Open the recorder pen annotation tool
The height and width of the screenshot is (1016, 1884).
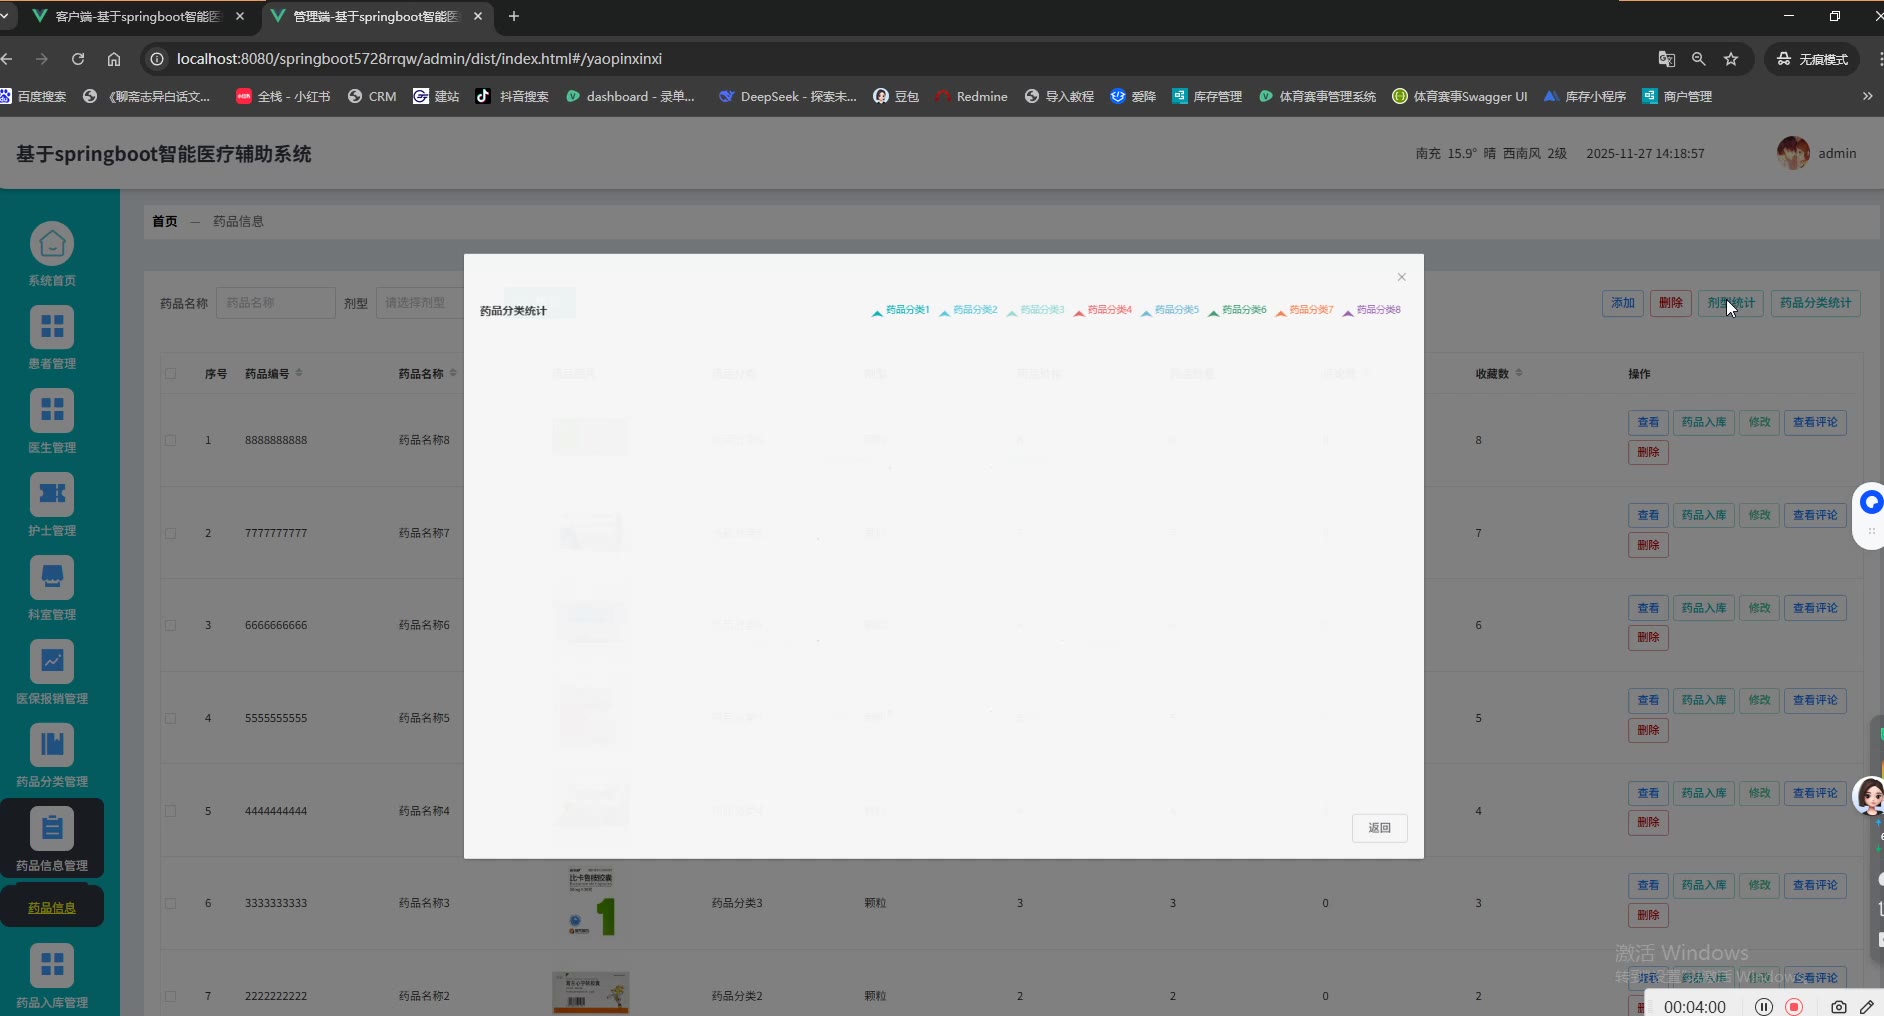(x=1867, y=1007)
